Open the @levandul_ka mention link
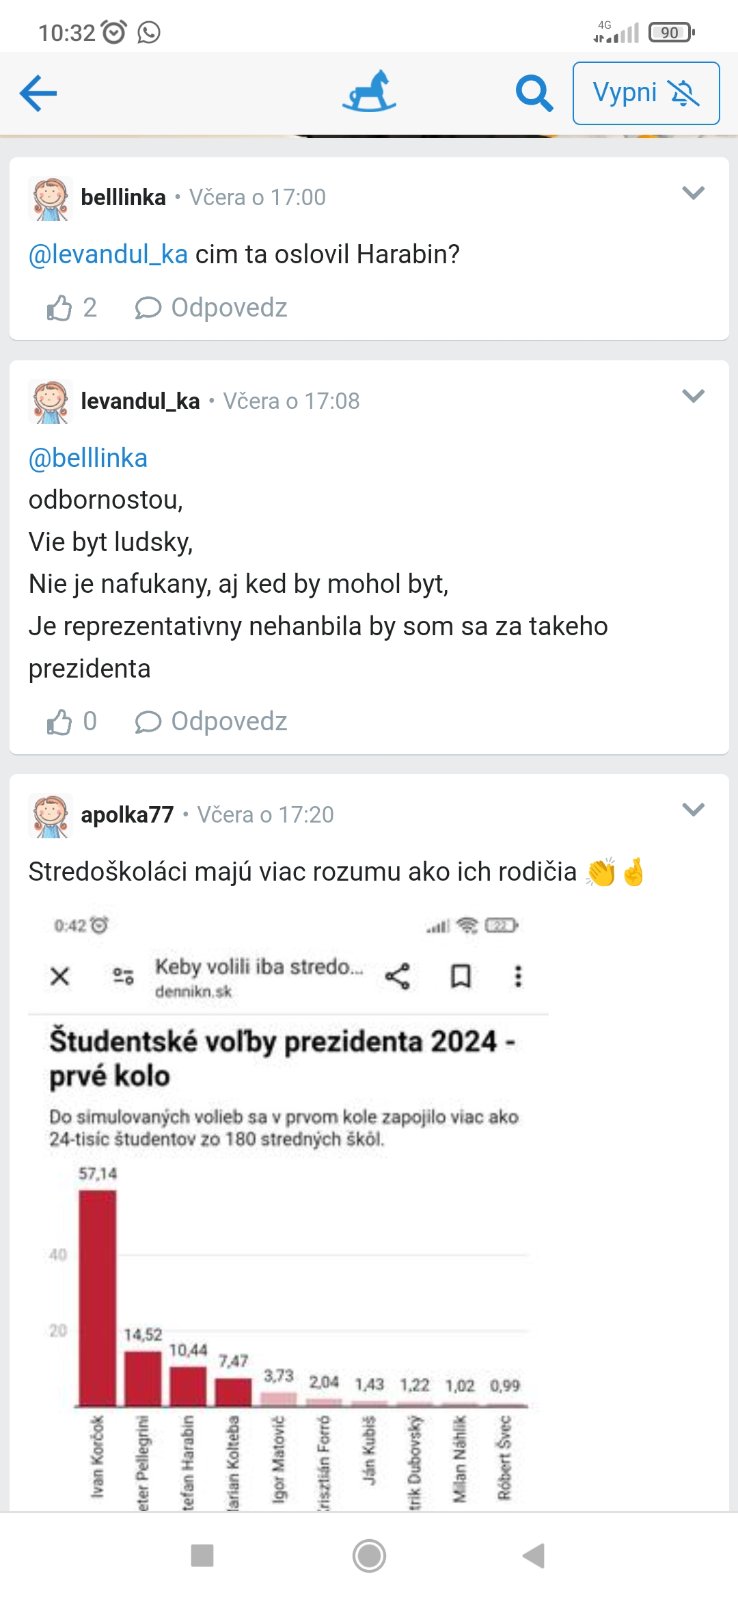Screen dimensions: 738x1600 (x=108, y=254)
